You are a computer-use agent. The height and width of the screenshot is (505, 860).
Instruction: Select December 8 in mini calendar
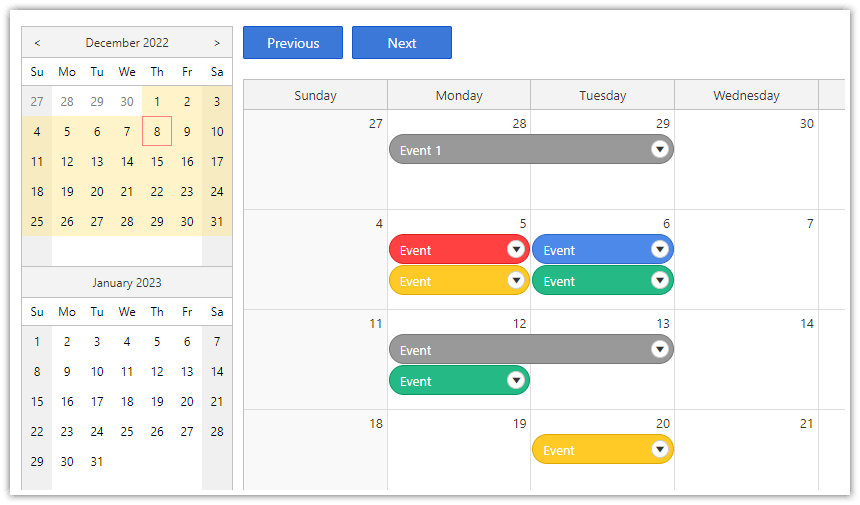pos(157,131)
